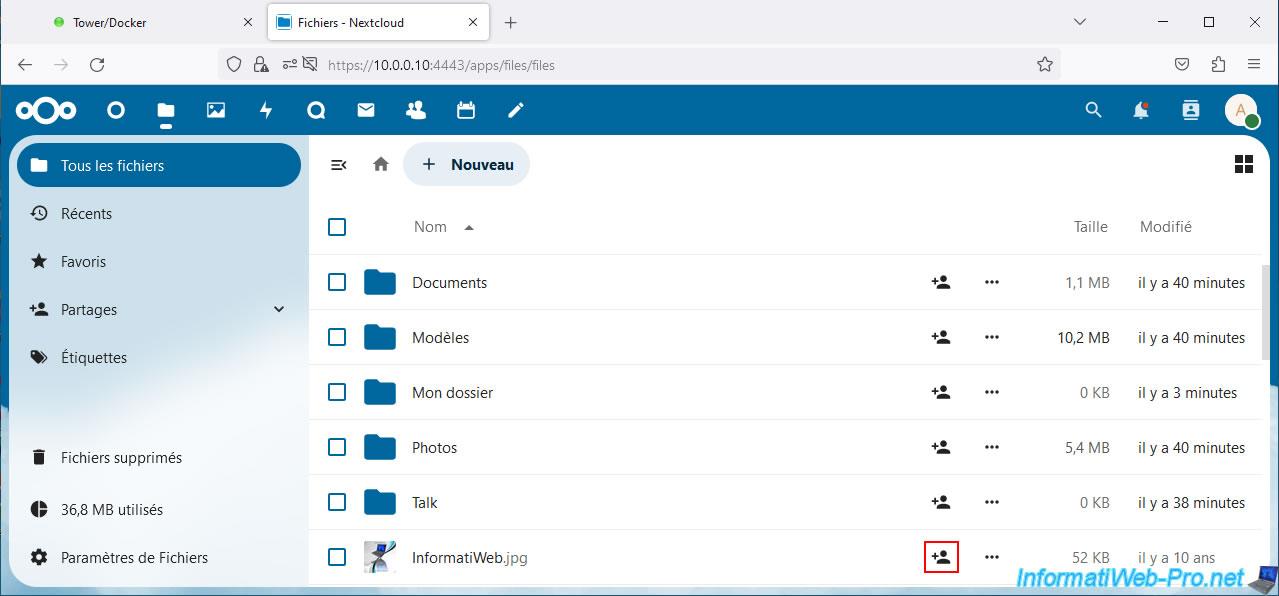
Task: Open the three-dot menu for Modèles
Action: [x=992, y=338]
